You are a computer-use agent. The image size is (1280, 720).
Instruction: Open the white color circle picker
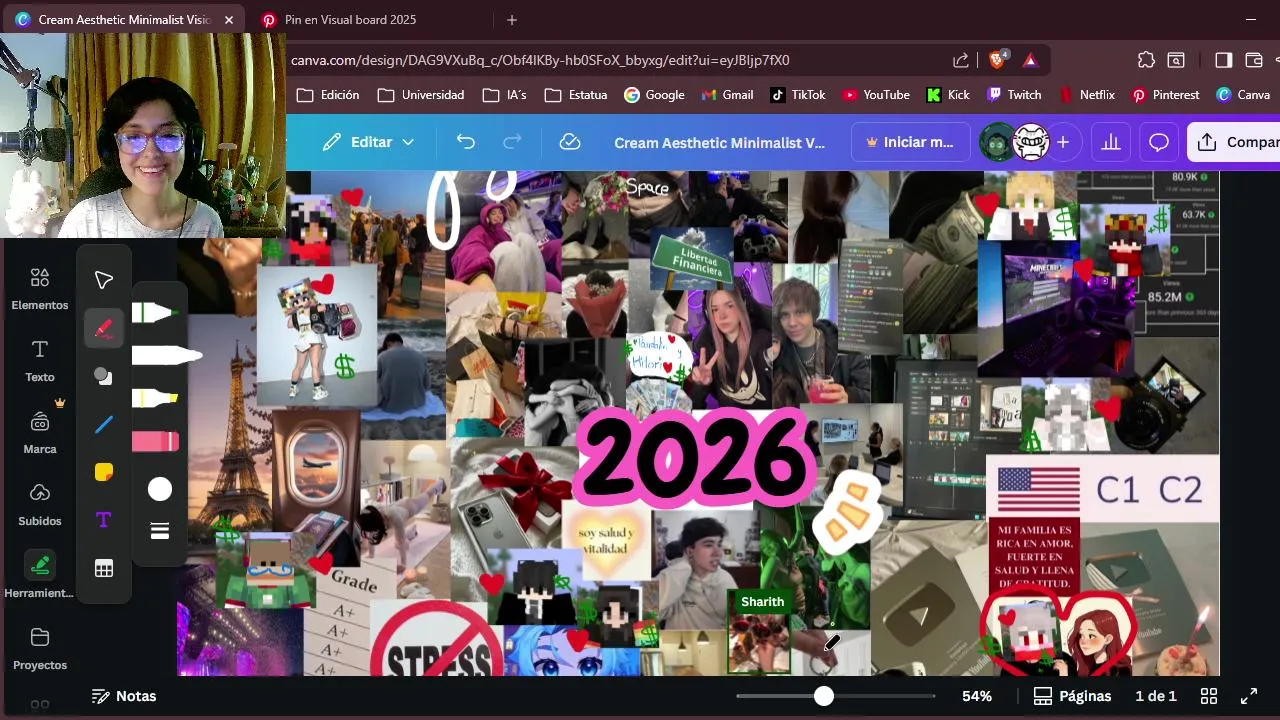click(x=160, y=489)
